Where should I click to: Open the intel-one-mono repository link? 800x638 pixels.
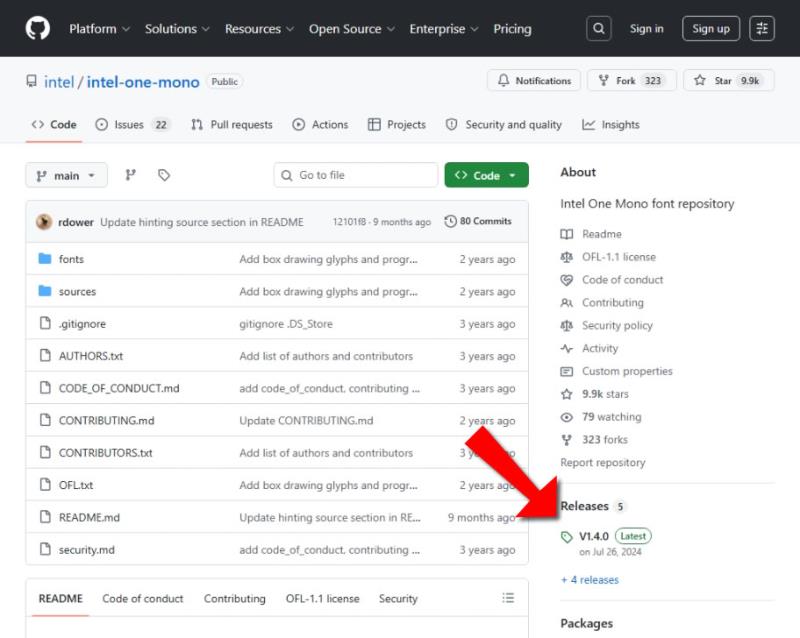[143, 82]
